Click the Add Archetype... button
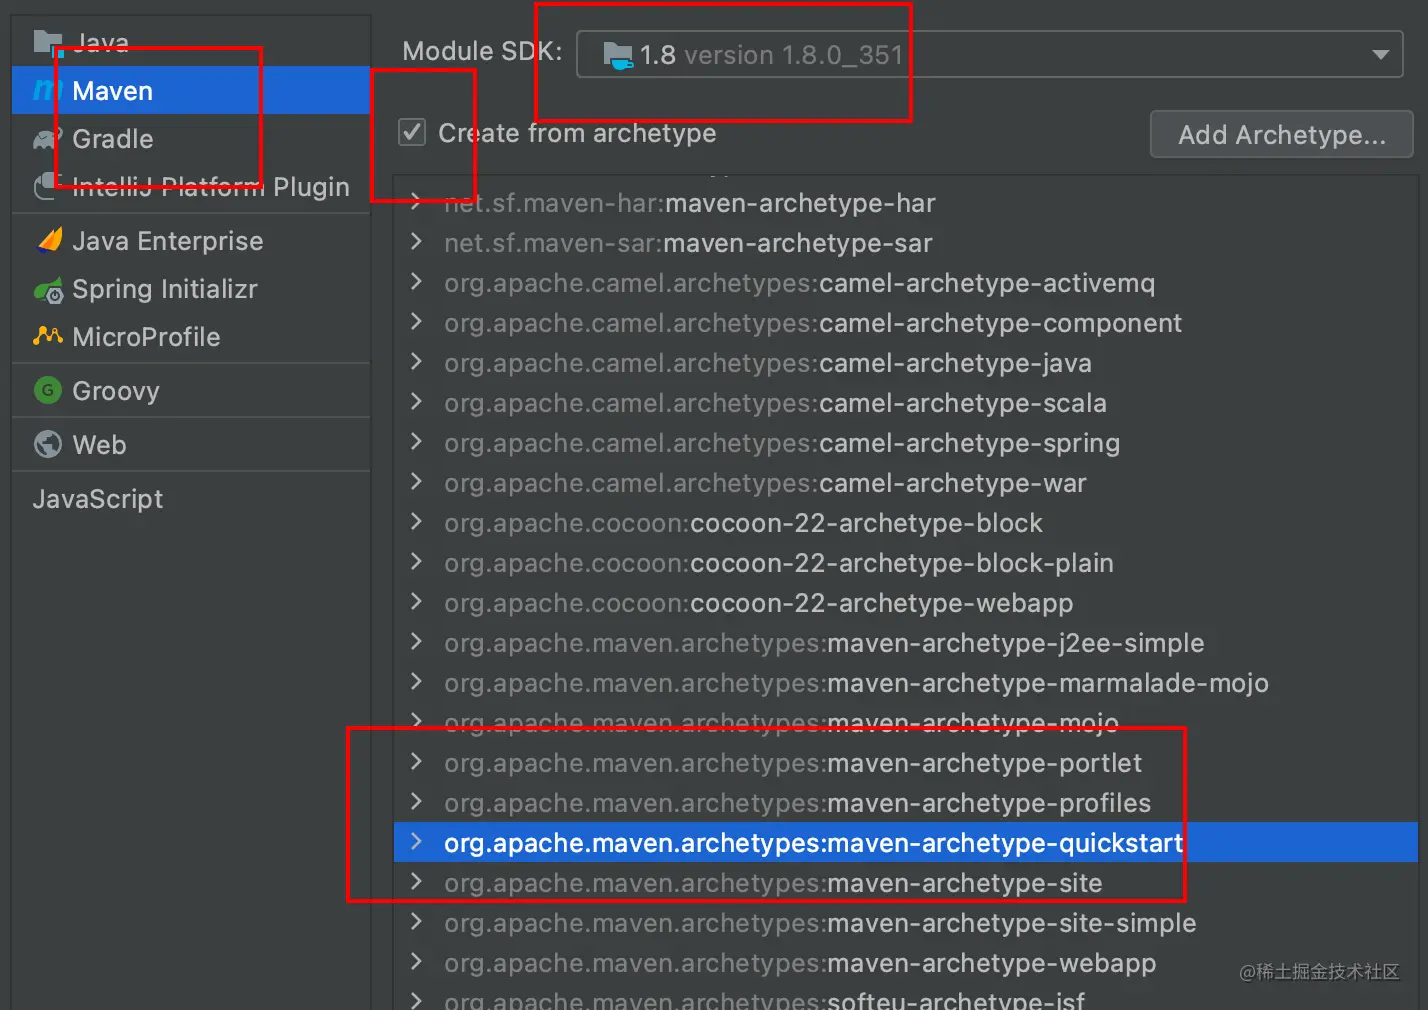 point(1281,134)
